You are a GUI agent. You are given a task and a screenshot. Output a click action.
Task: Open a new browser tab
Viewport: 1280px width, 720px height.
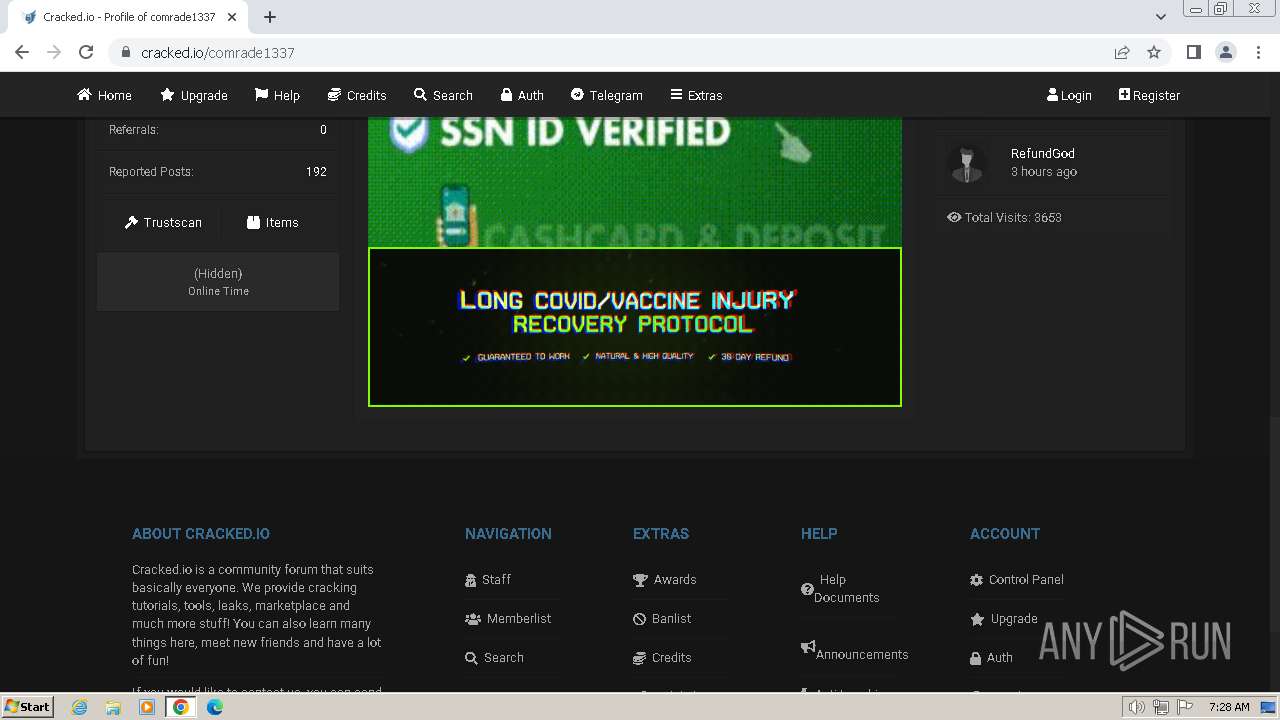[x=270, y=16]
